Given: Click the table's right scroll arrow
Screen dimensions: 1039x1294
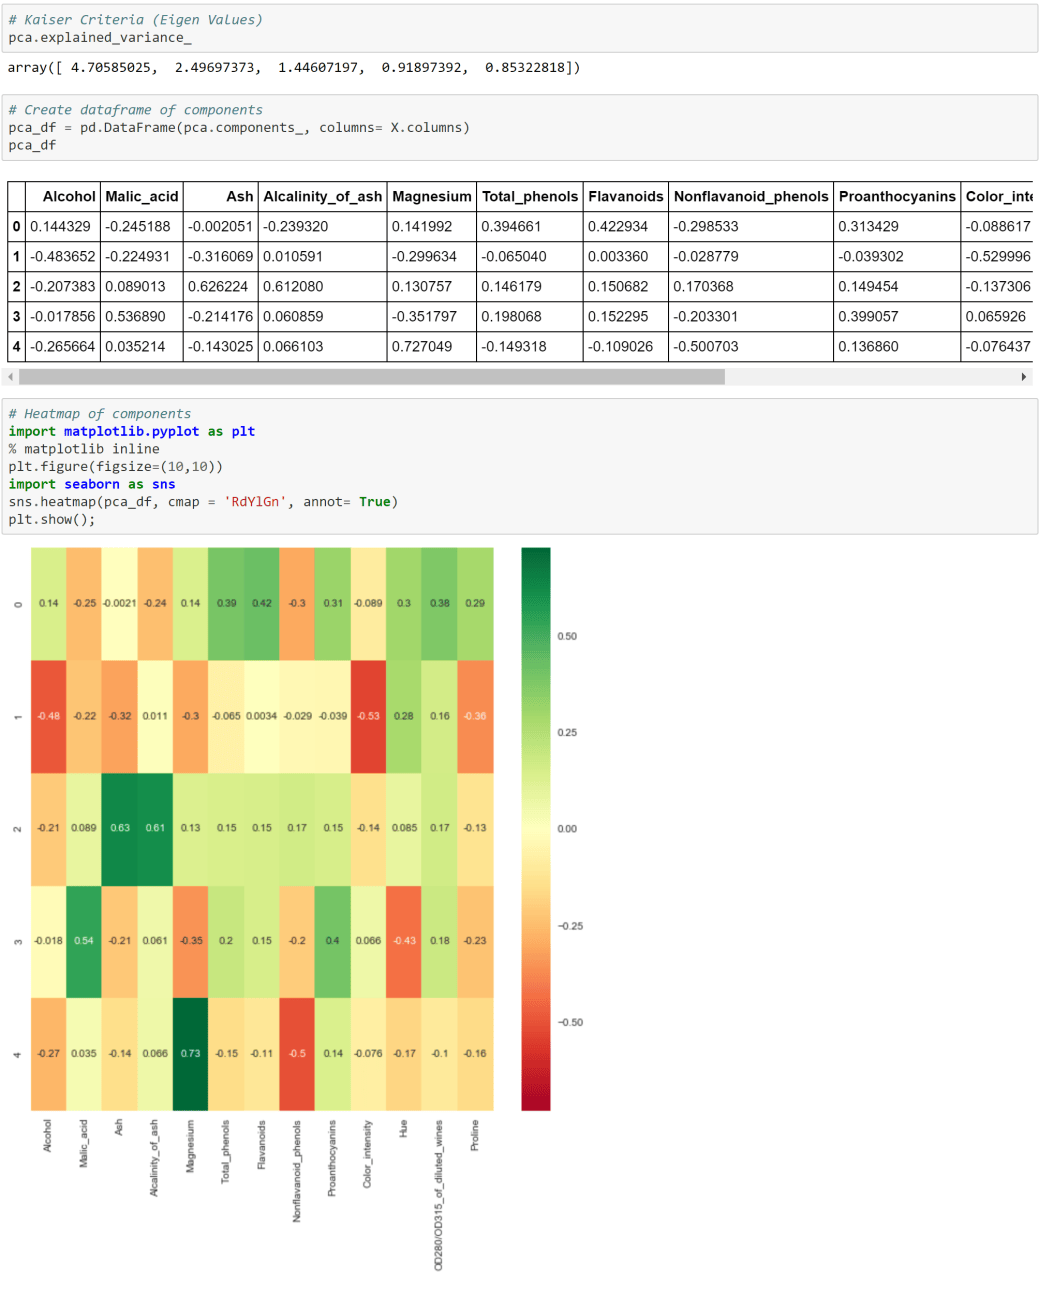Looking at the screenshot, I should [1023, 377].
